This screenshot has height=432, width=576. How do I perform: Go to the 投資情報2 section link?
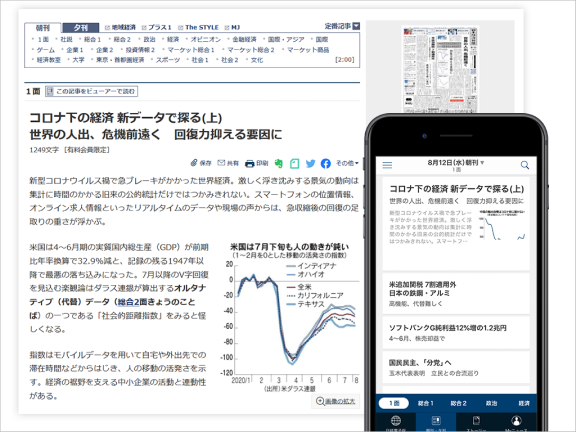[140, 50]
